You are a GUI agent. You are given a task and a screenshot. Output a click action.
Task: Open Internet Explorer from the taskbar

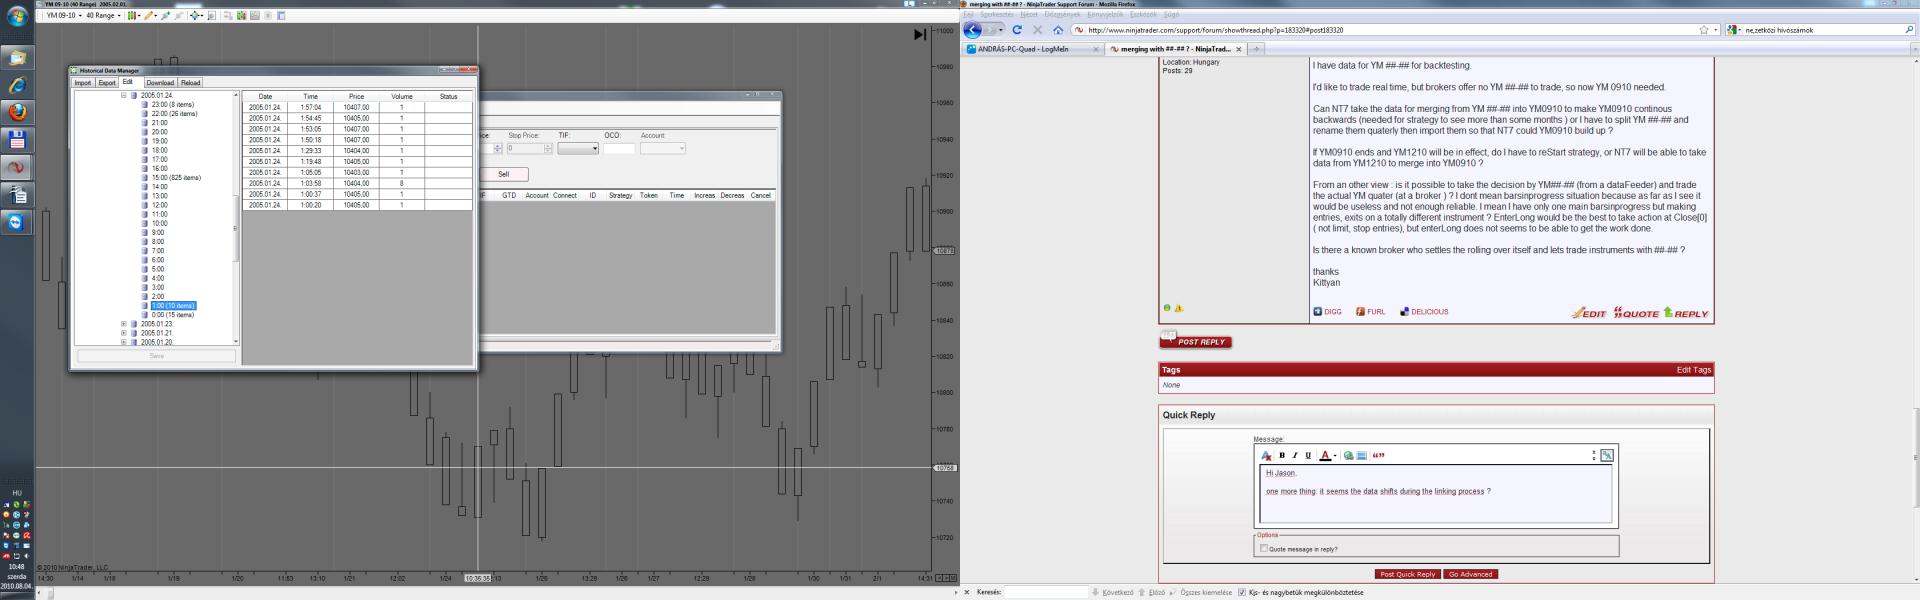pos(17,86)
